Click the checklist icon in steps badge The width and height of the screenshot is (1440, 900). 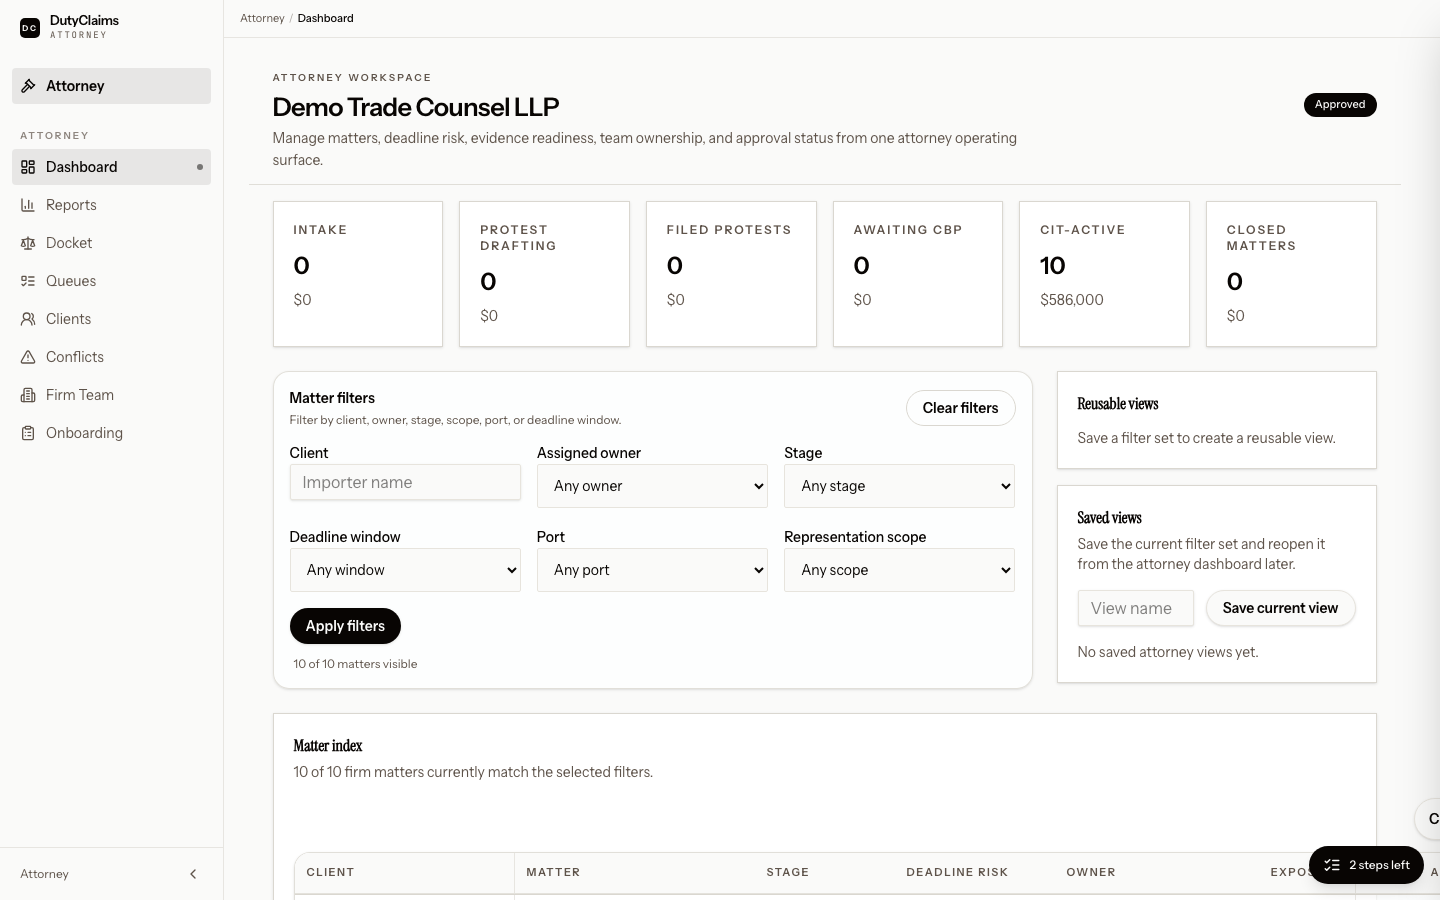tap(1332, 865)
